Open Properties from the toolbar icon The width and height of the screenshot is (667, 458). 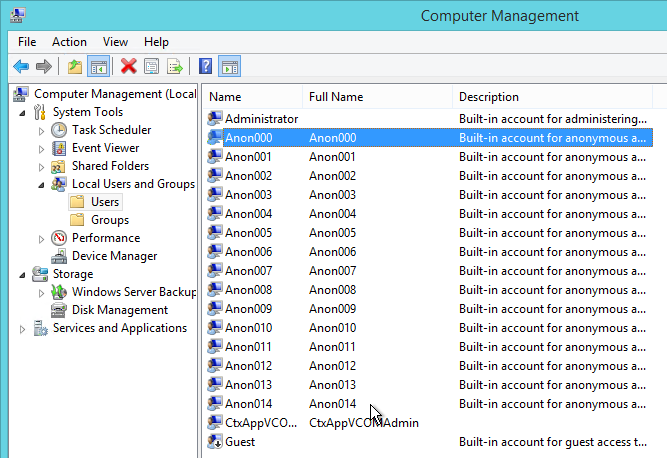coord(151,67)
